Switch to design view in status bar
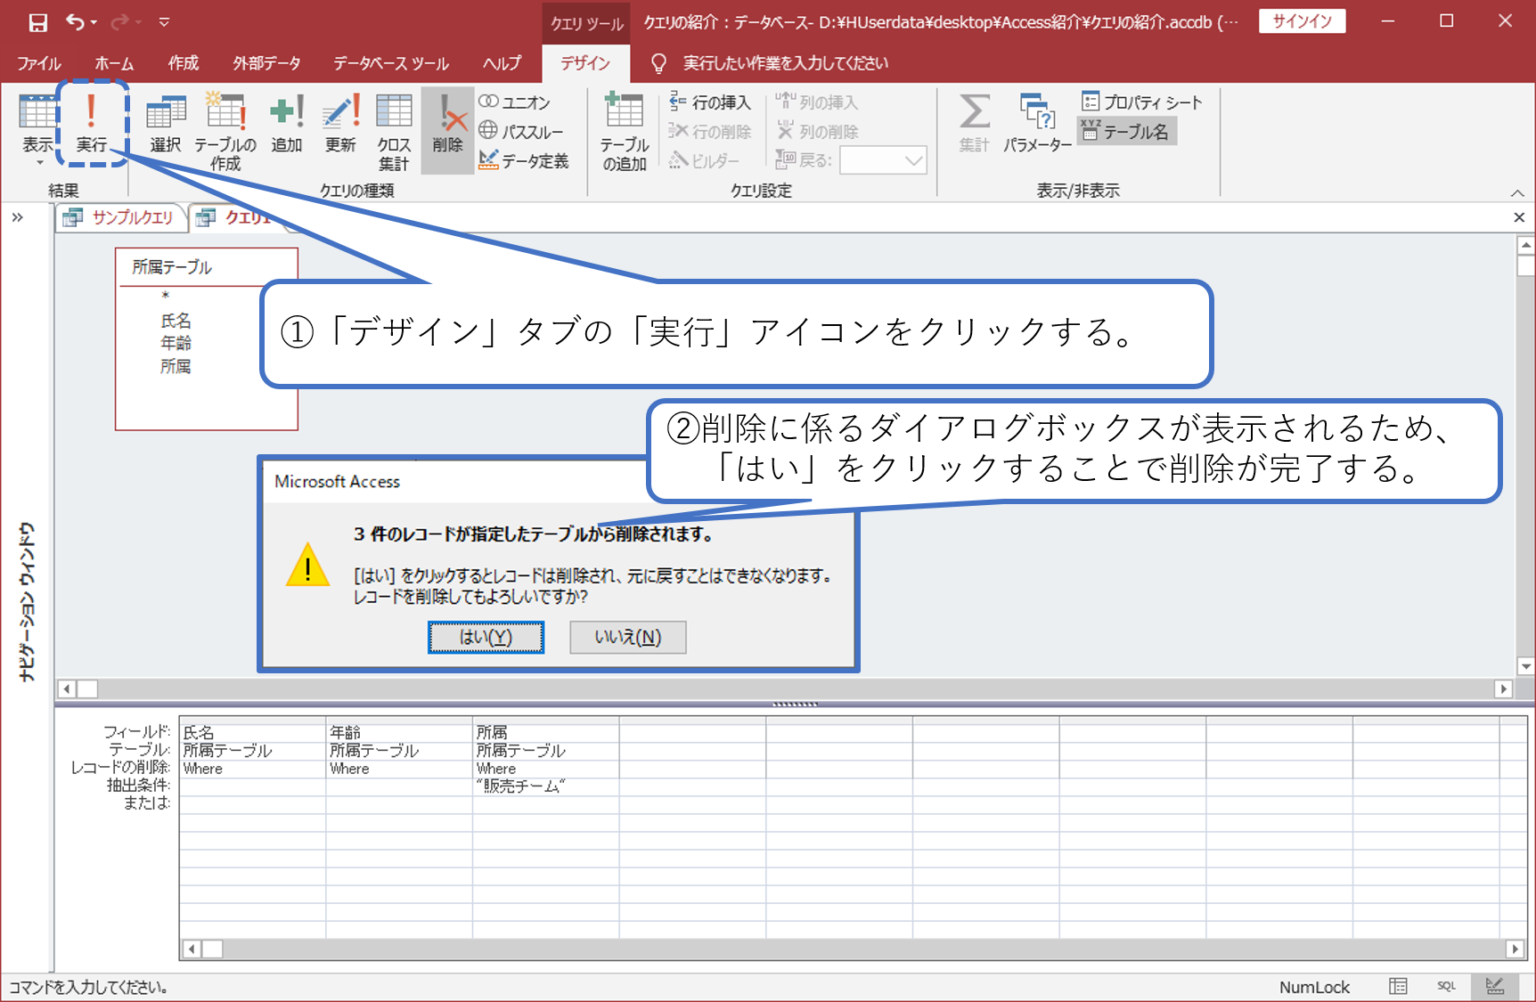This screenshot has height=1002, width=1536. [x=1495, y=987]
